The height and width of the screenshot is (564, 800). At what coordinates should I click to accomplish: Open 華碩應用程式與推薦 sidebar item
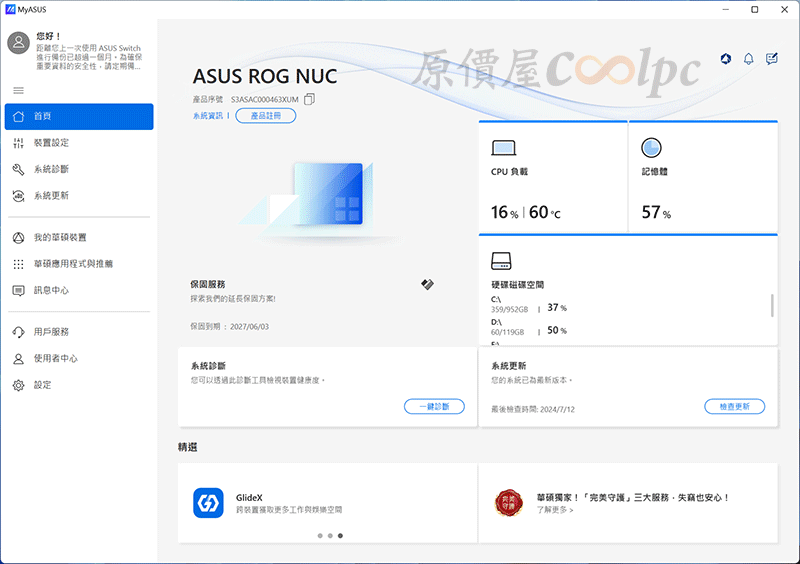(x=79, y=264)
